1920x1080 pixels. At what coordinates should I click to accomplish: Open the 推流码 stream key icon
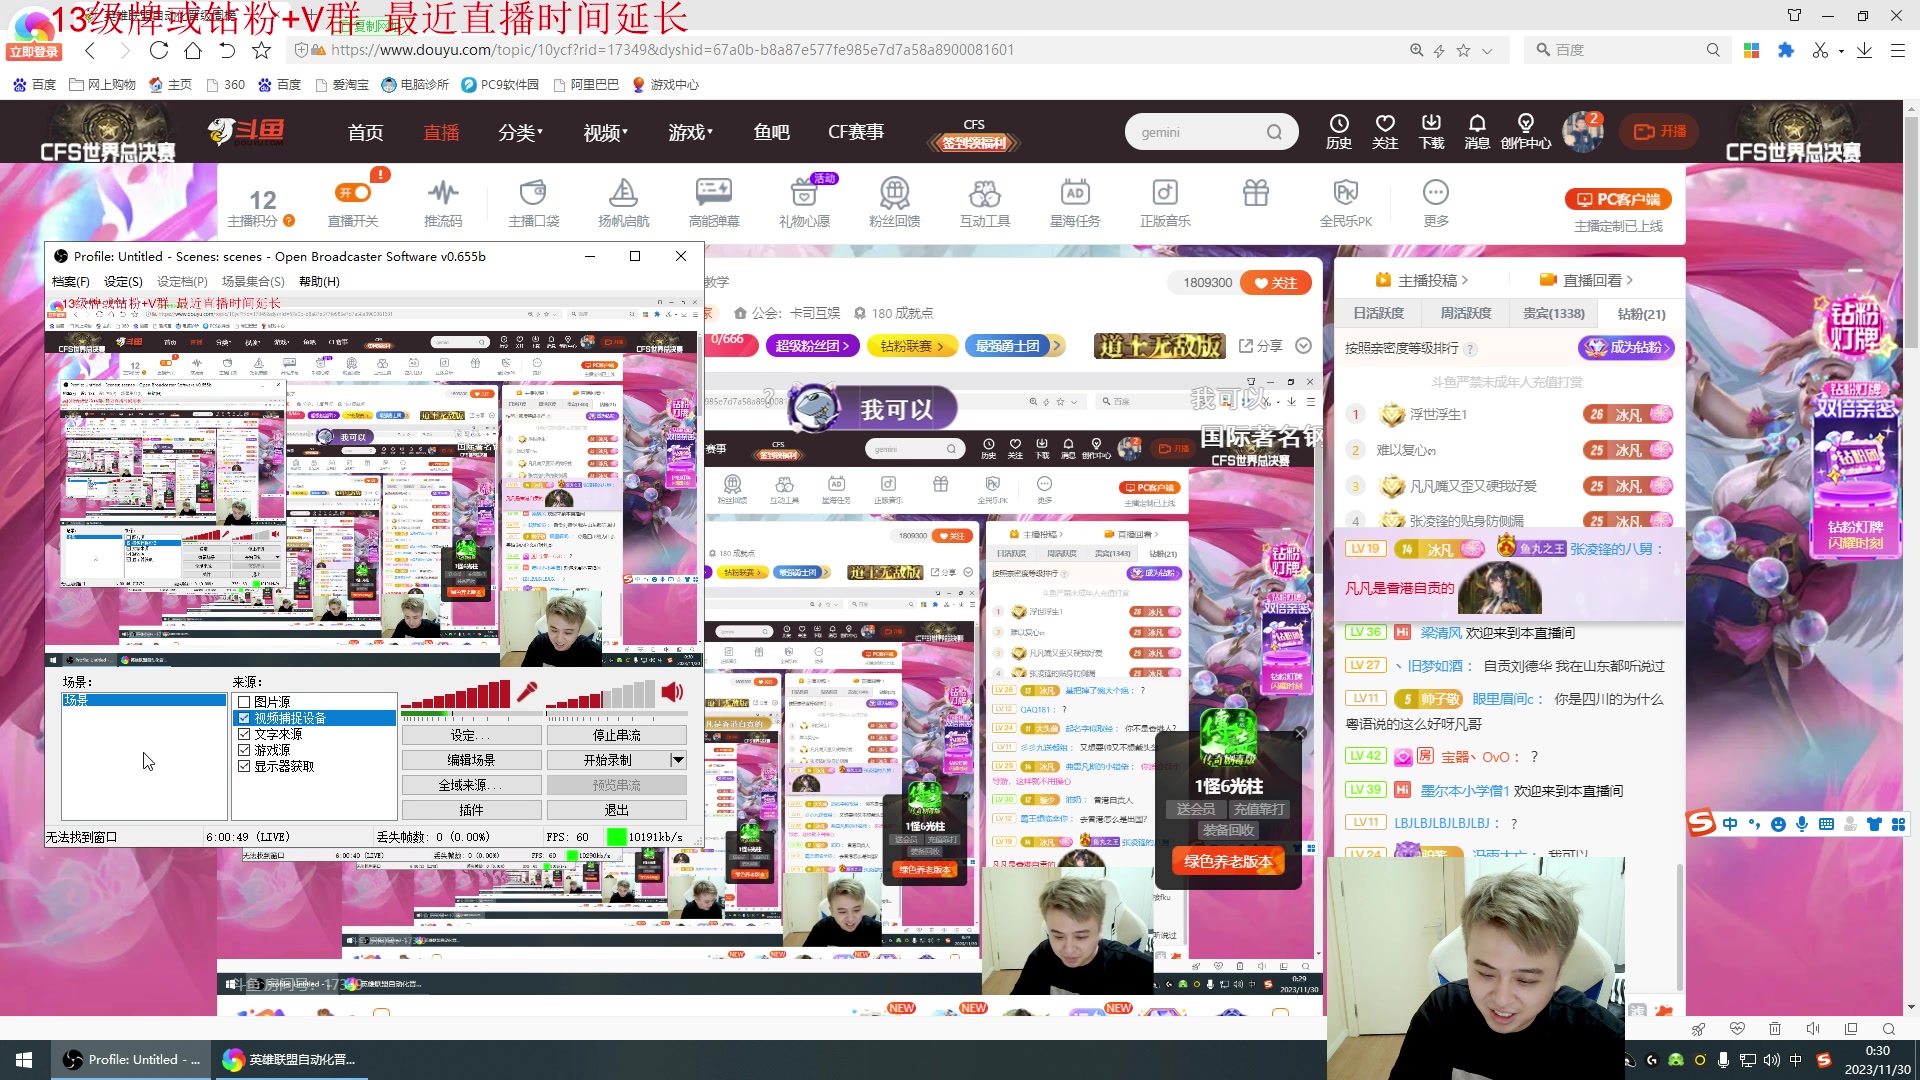[443, 204]
